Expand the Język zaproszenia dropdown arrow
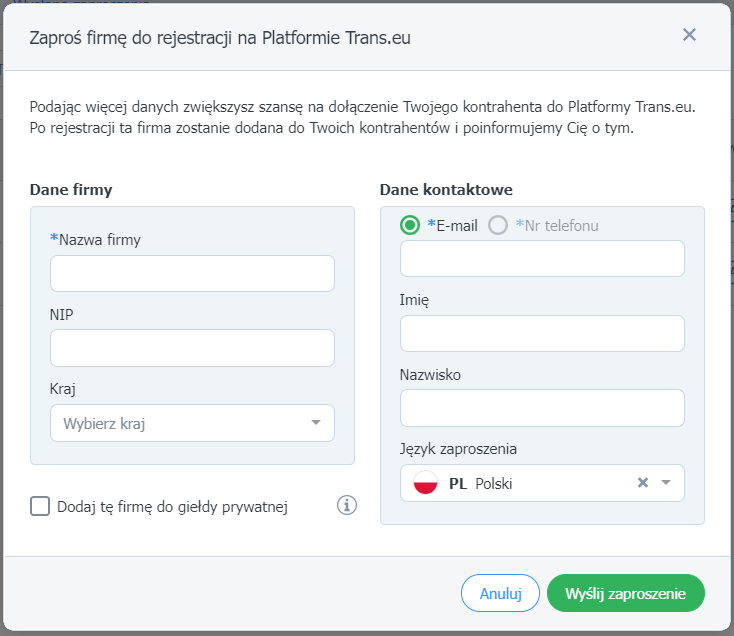Image resolution: width=734 pixels, height=636 pixels. [x=666, y=482]
